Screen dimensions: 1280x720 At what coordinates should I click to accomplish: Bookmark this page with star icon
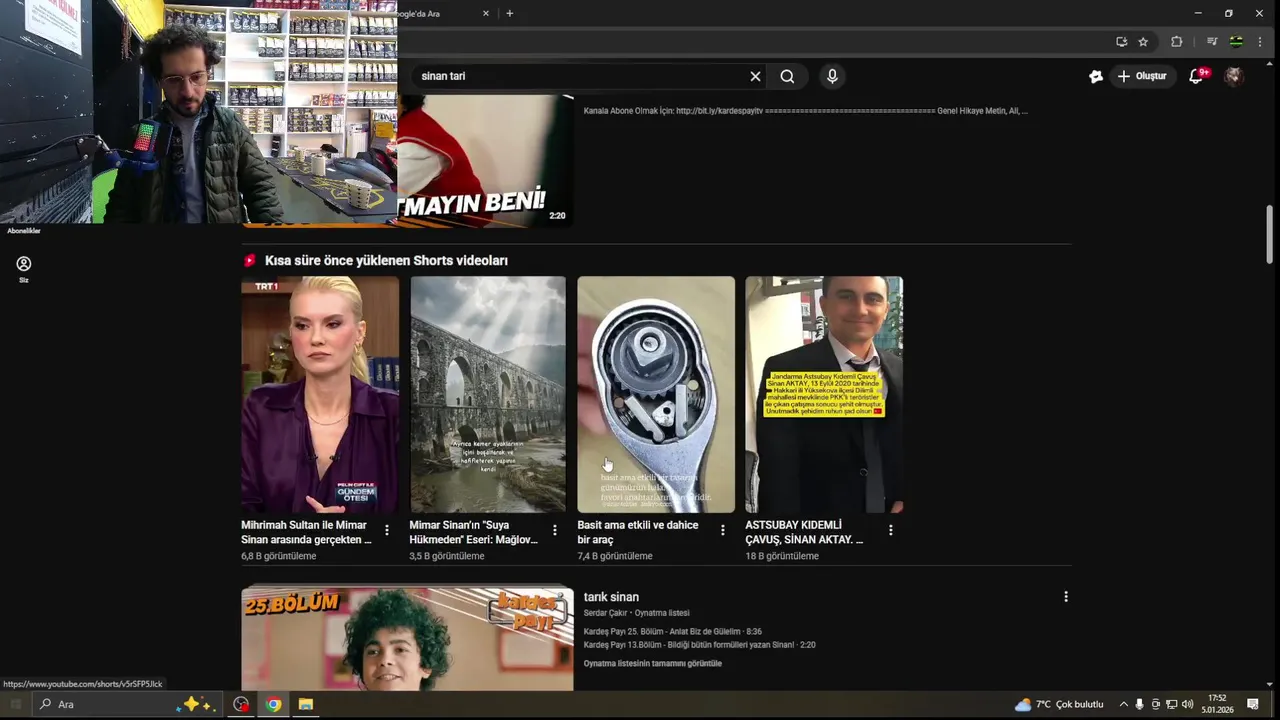tap(1143, 42)
